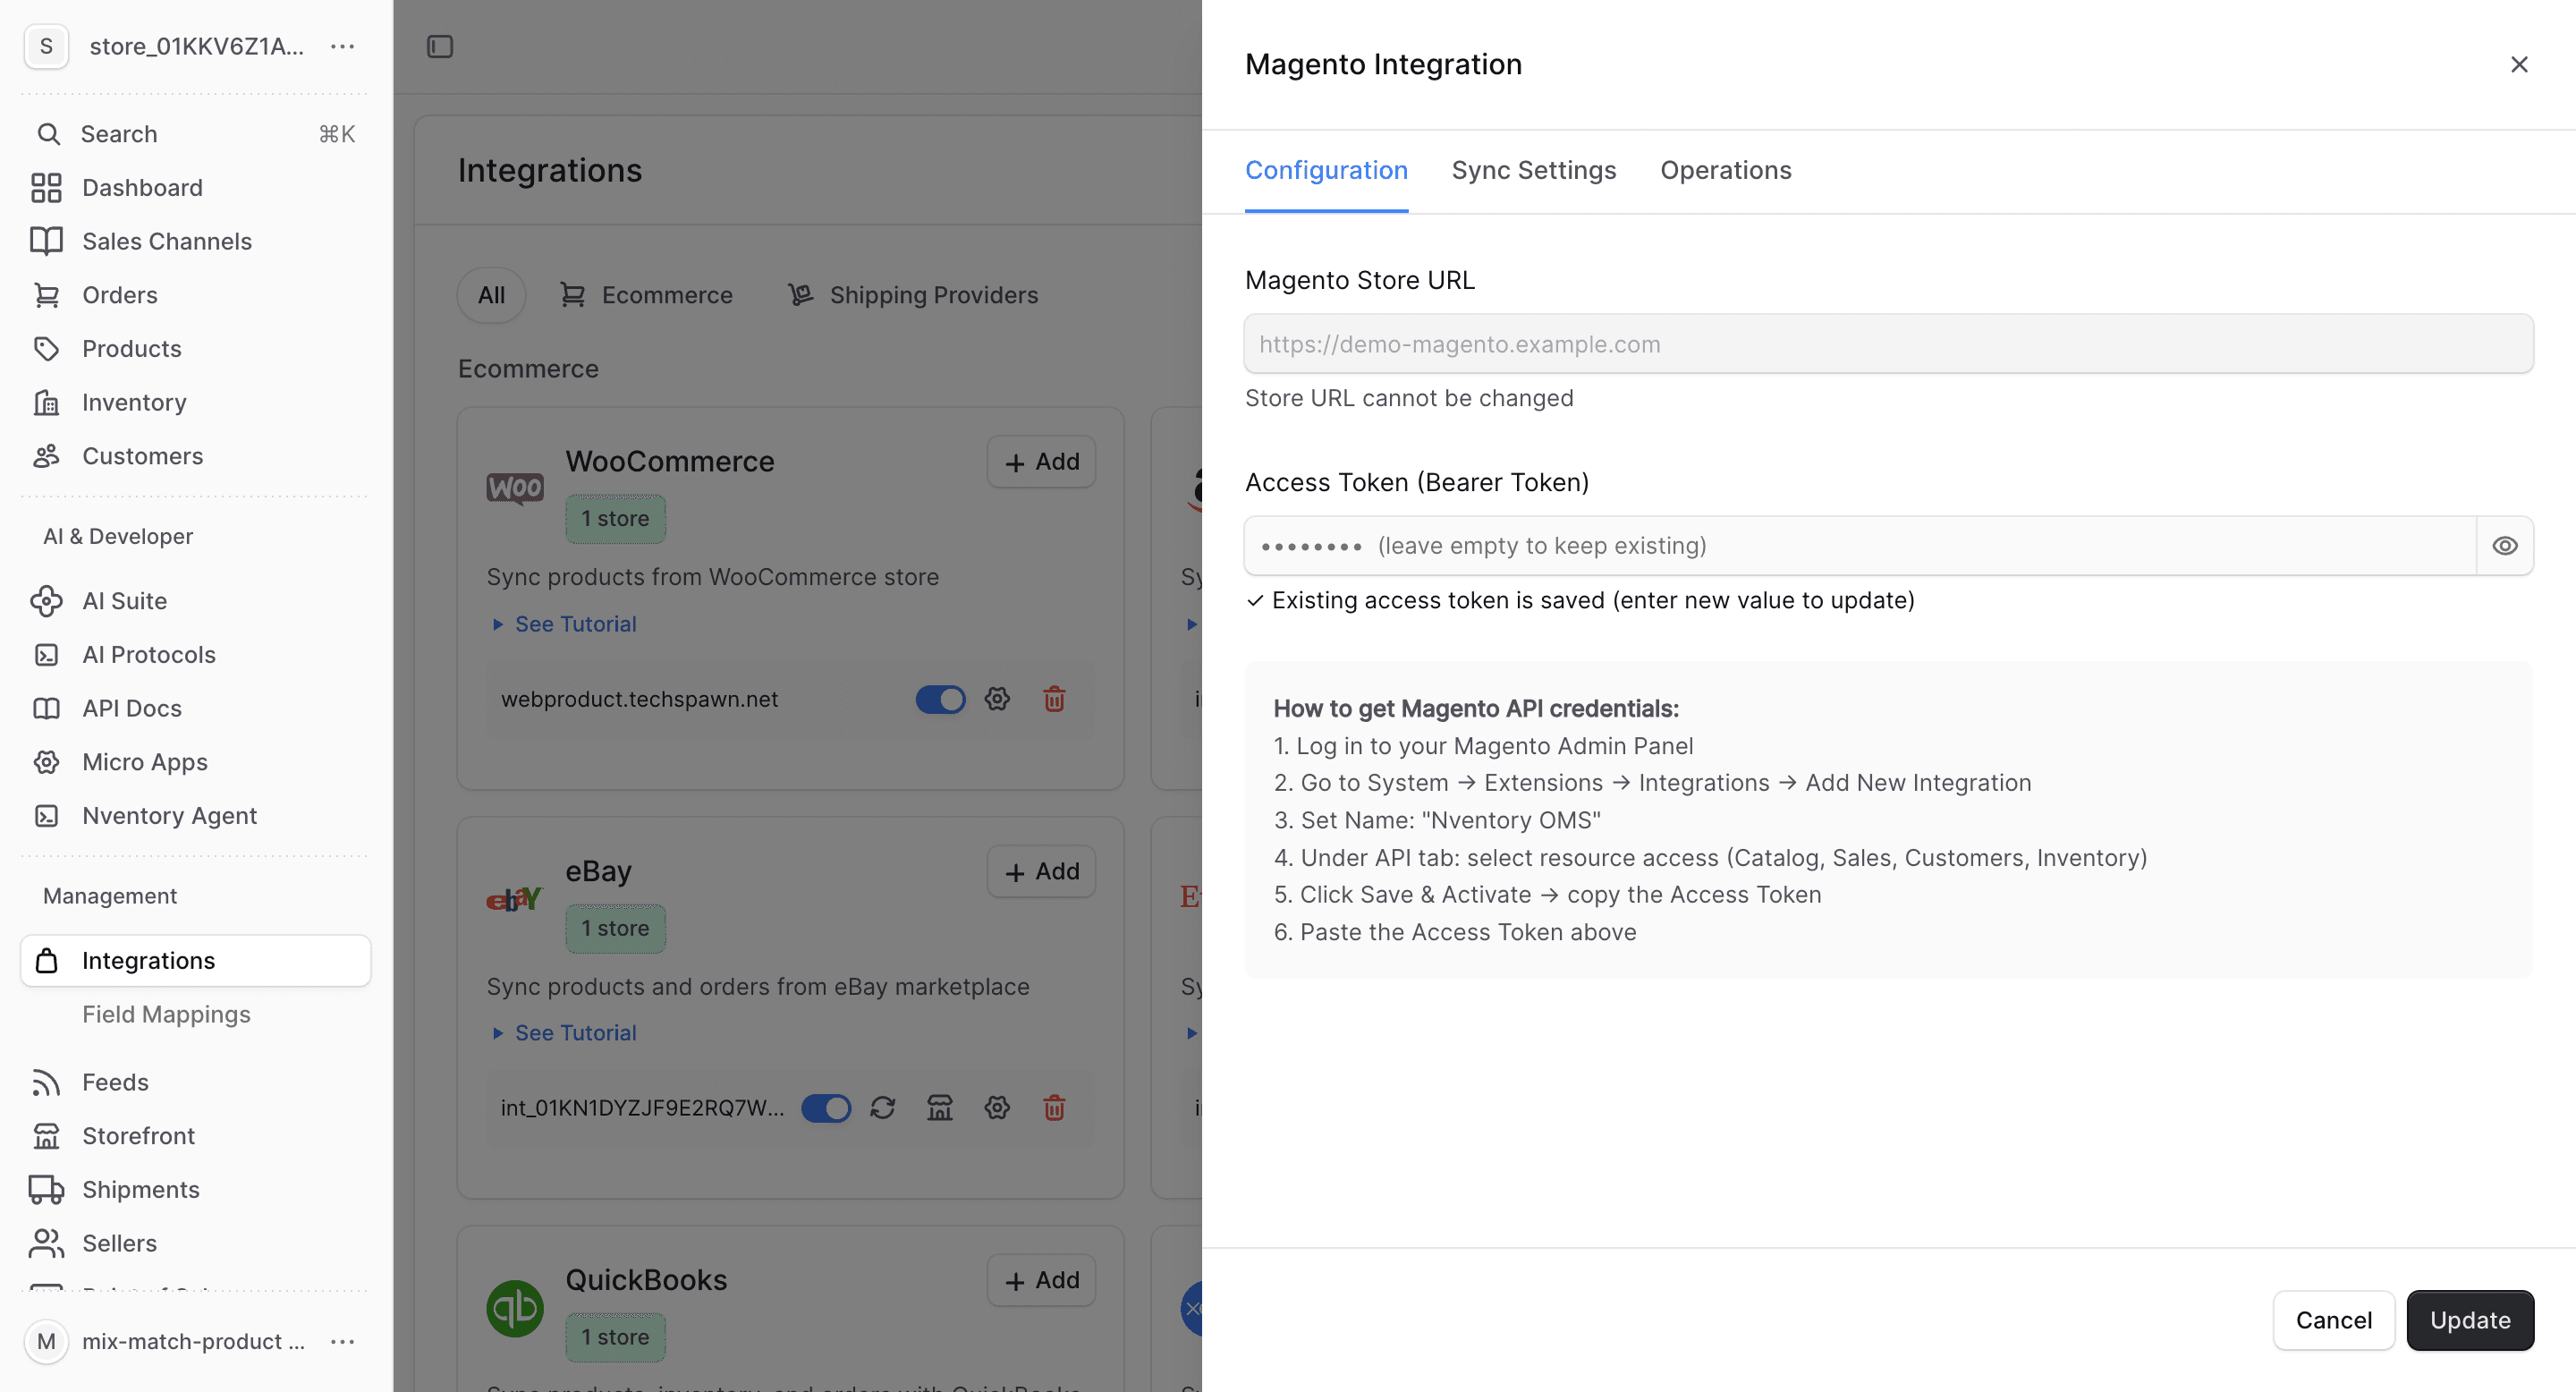Delete webproduct.techspawn.net WooCommerce store
Image resolution: width=2576 pixels, height=1392 pixels.
tap(1054, 699)
